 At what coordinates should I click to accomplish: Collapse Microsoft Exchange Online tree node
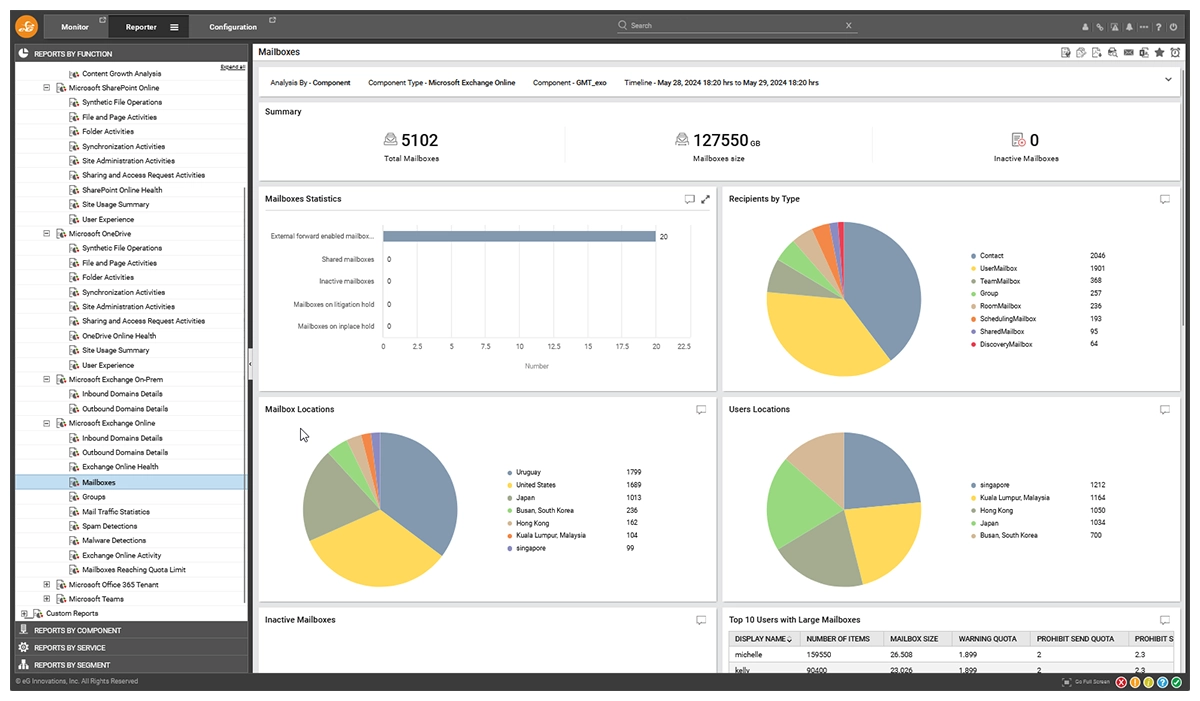click(47, 423)
